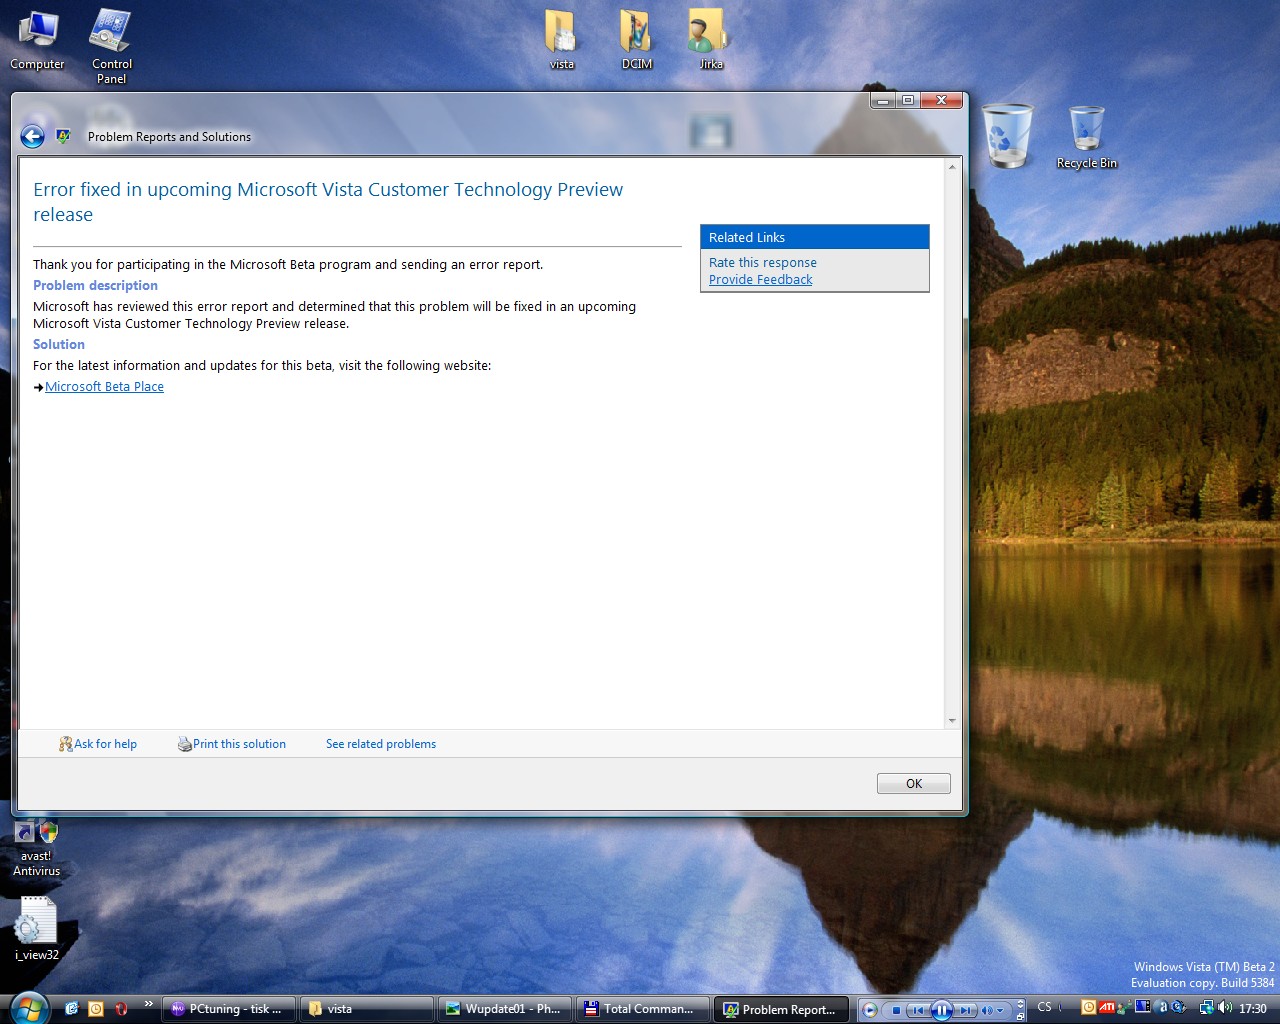Switch to PCtuning taskbar window
The image size is (1280, 1024).
pos(229,1009)
